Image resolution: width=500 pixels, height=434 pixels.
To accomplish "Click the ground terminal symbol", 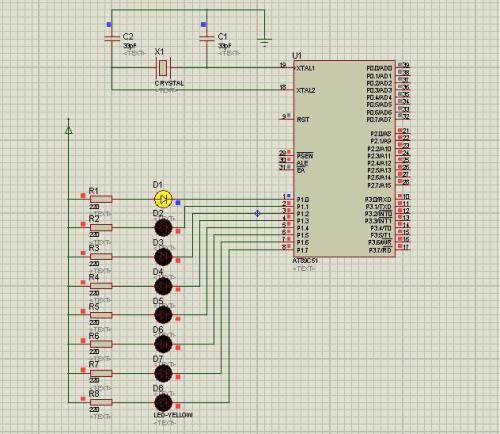I will [264, 42].
